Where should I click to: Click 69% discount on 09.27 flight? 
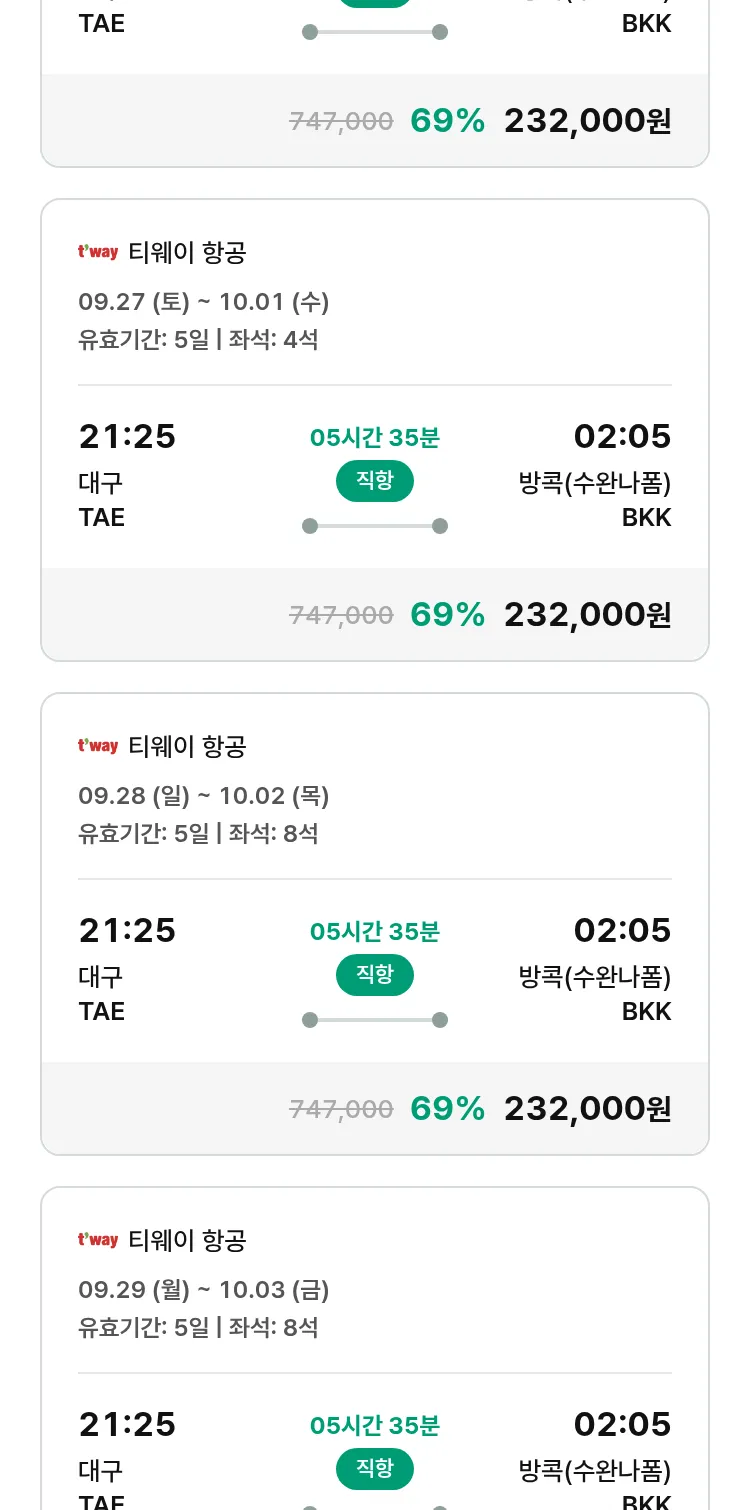pos(447,614)
